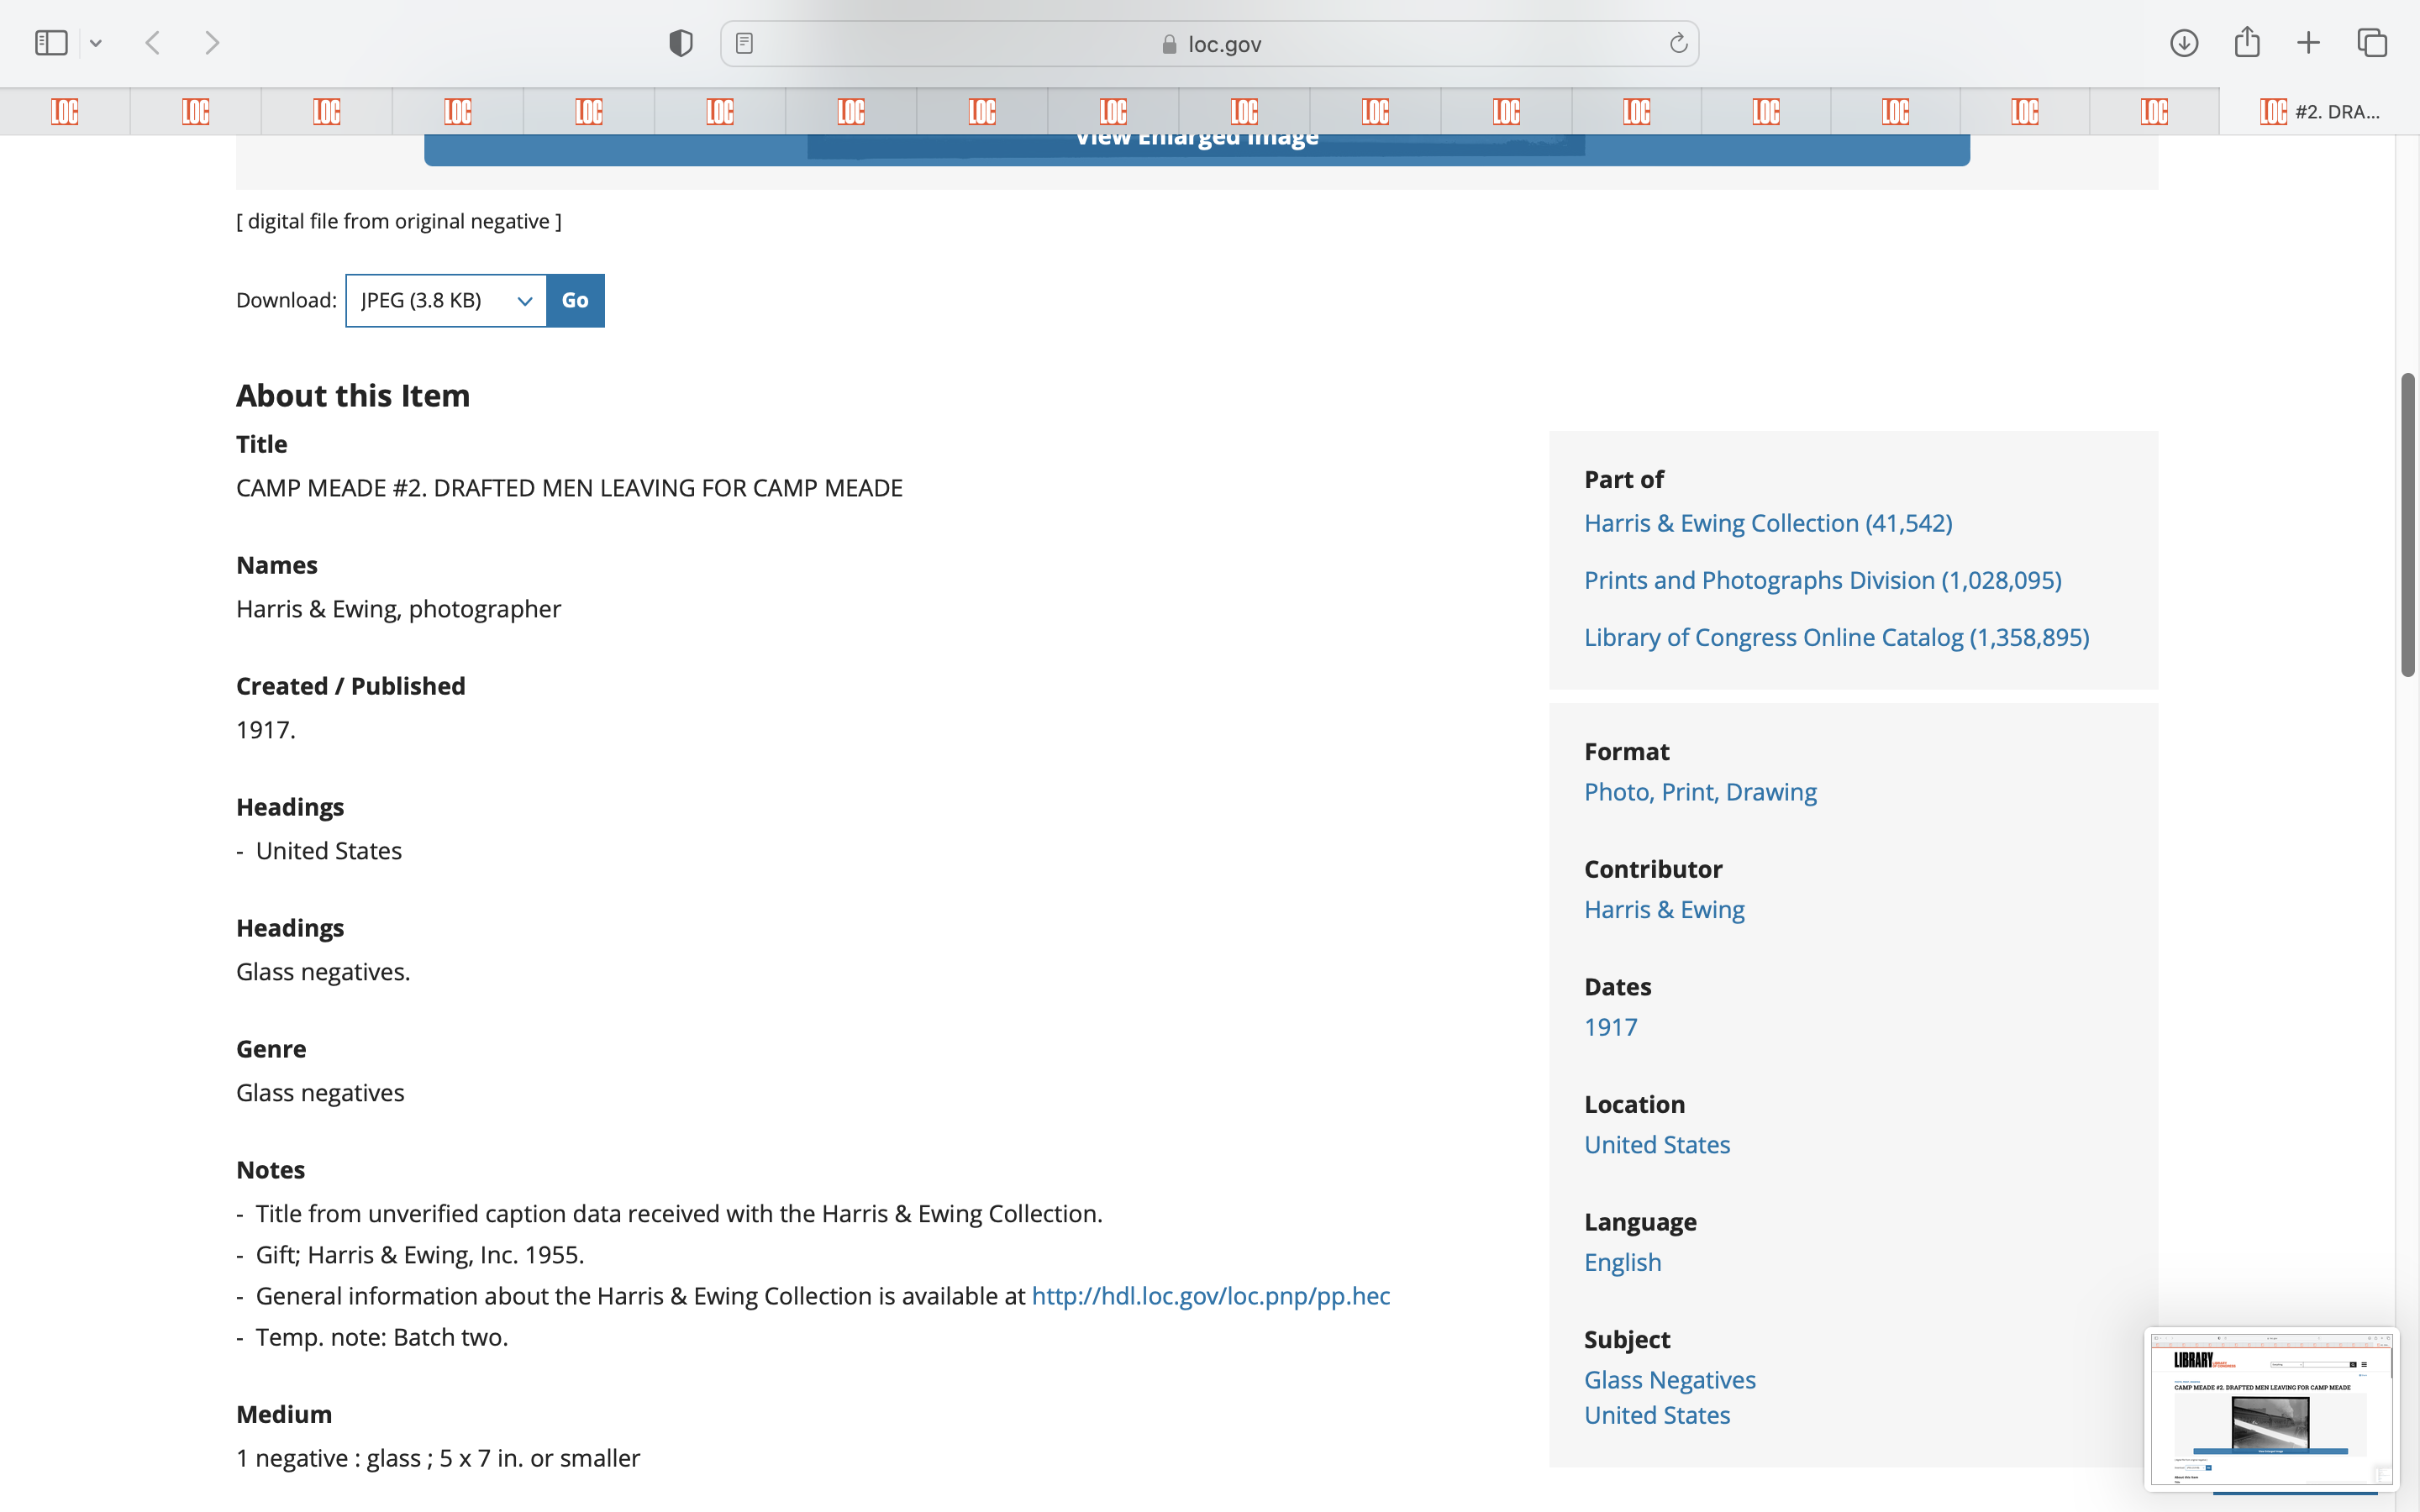The image size is (2420, 1512).
Task: Toggle the Safari sidebar icon
Action: [50, 43]
